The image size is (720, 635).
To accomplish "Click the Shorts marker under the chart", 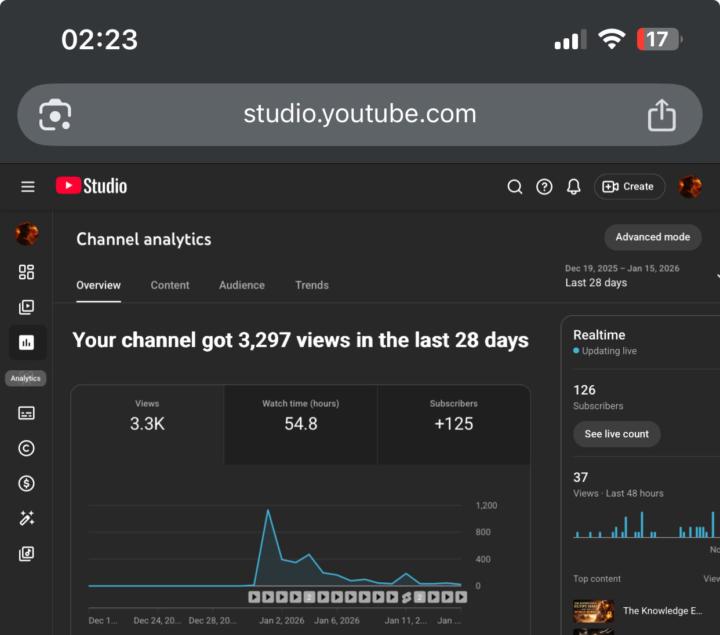I will (406, 597).
